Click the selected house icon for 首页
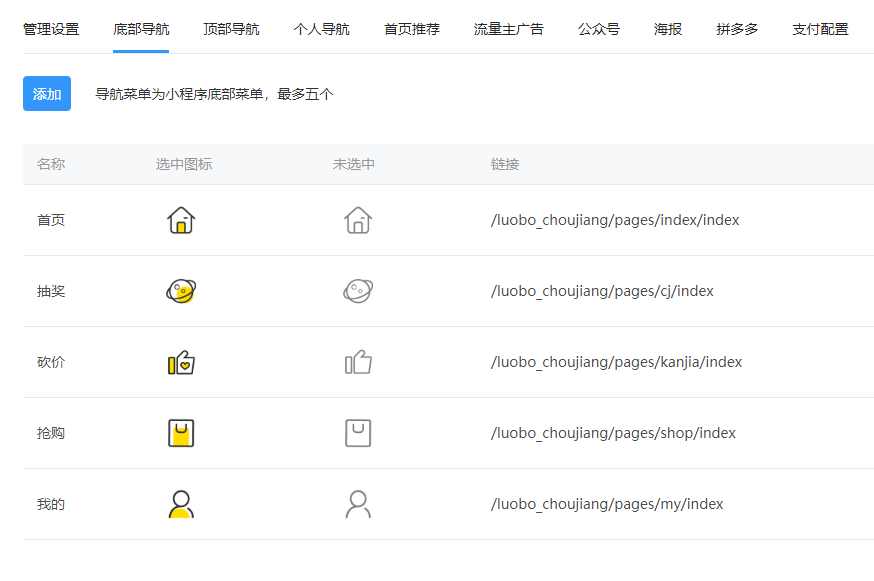 point(181,220)
